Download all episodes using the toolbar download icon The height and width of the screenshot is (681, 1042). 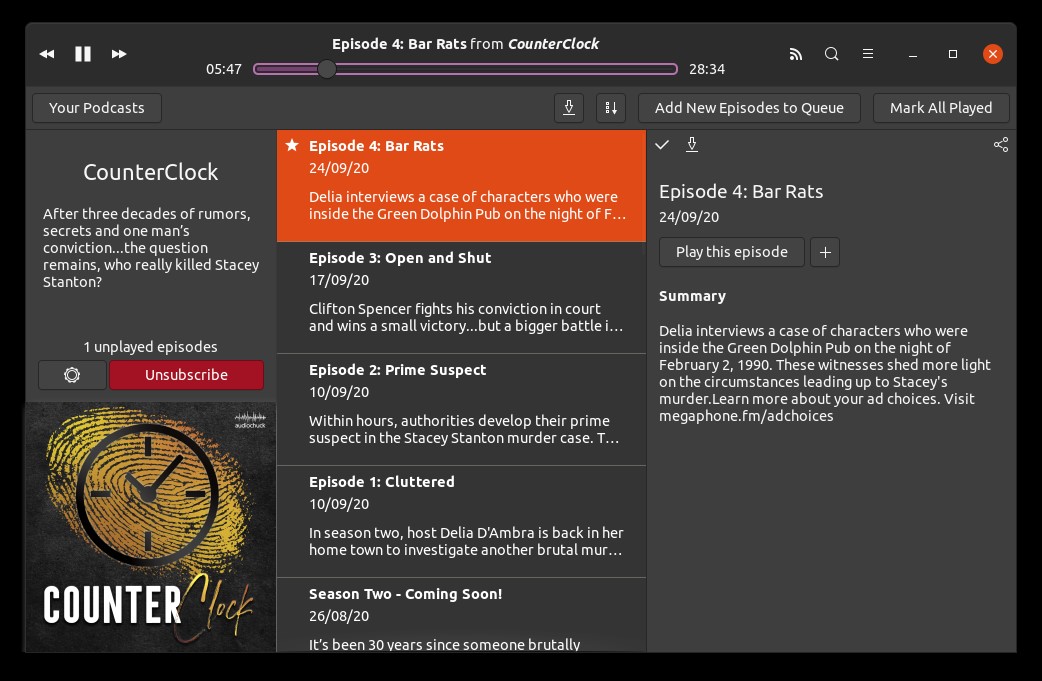point(569,108)
